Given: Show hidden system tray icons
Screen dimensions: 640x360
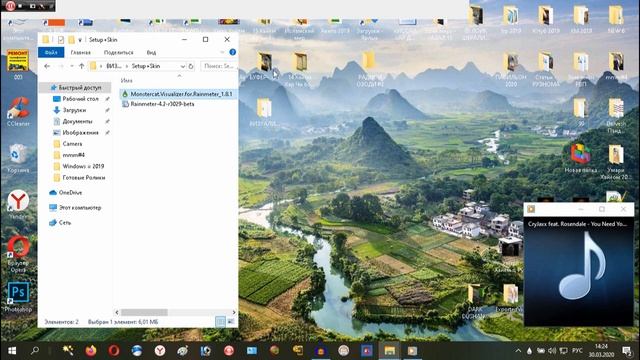Looking at the screenshot, I should (x=518, y=351).
